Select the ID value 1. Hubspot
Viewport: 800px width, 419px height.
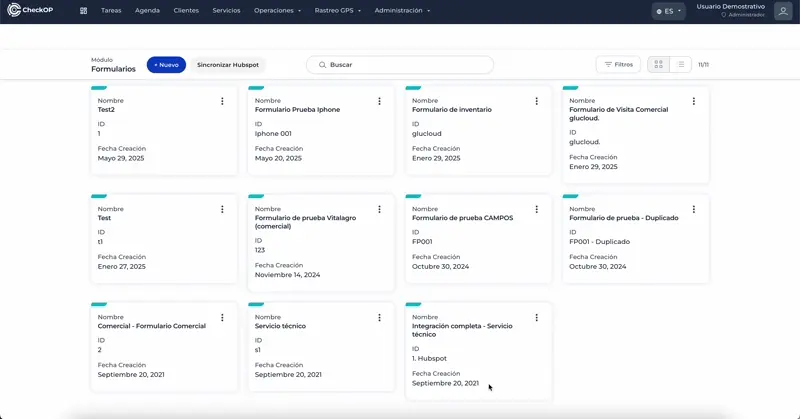point(430,359)
